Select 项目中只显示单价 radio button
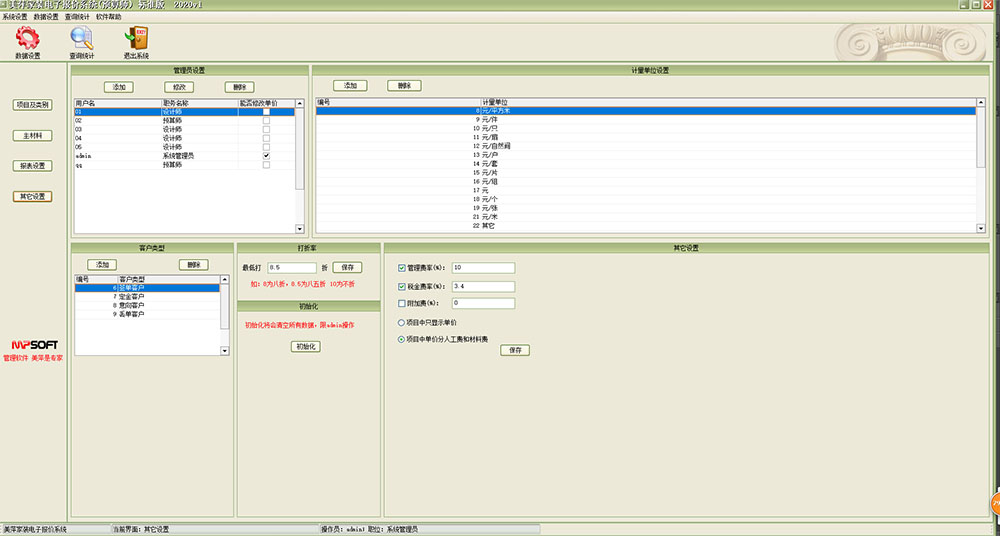 402,323
